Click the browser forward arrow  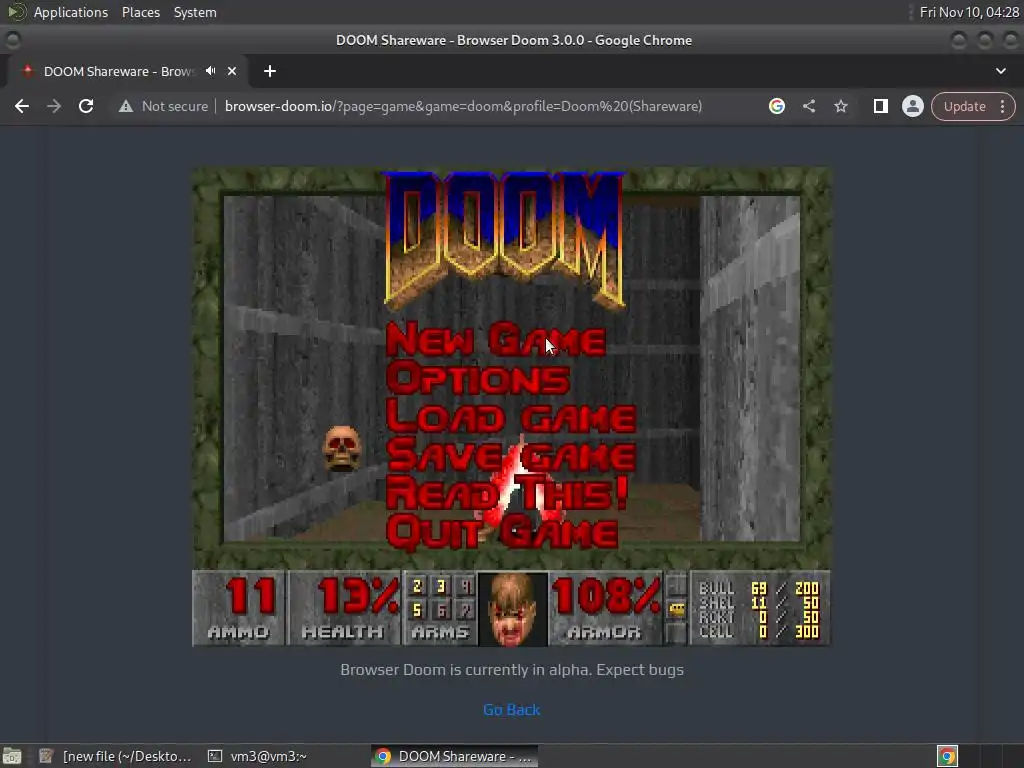pyautogui.click(x=54, y=106)
